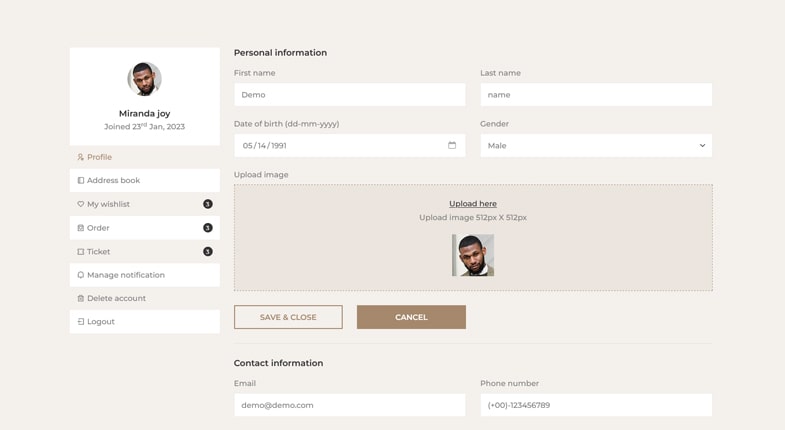The width and height of the screenshot is (785, 430).
Task: Click the Profile person icon in sidebar
Action: coord(81,157)
